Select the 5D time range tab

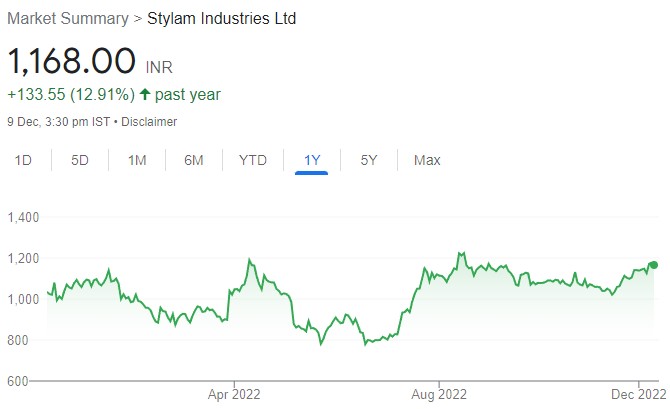80,160
